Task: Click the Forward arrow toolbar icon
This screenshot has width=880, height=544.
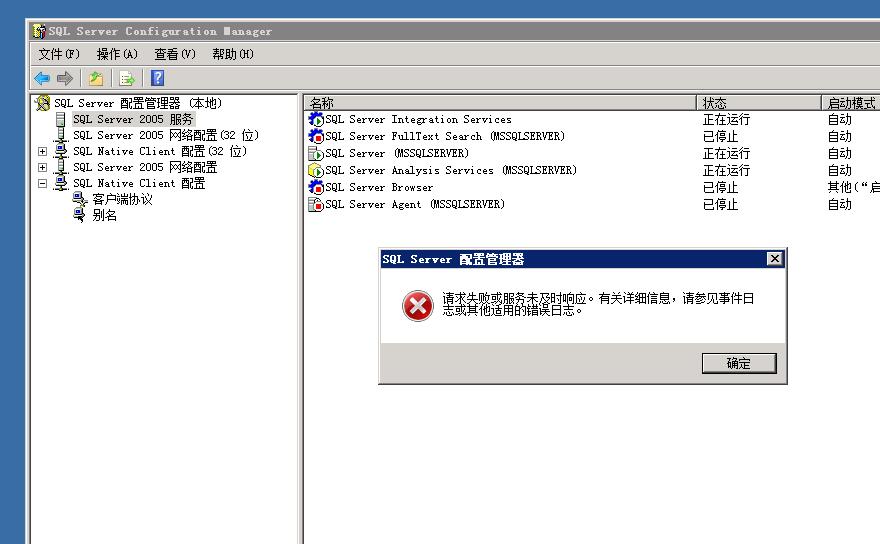Action: pos(65,78)
